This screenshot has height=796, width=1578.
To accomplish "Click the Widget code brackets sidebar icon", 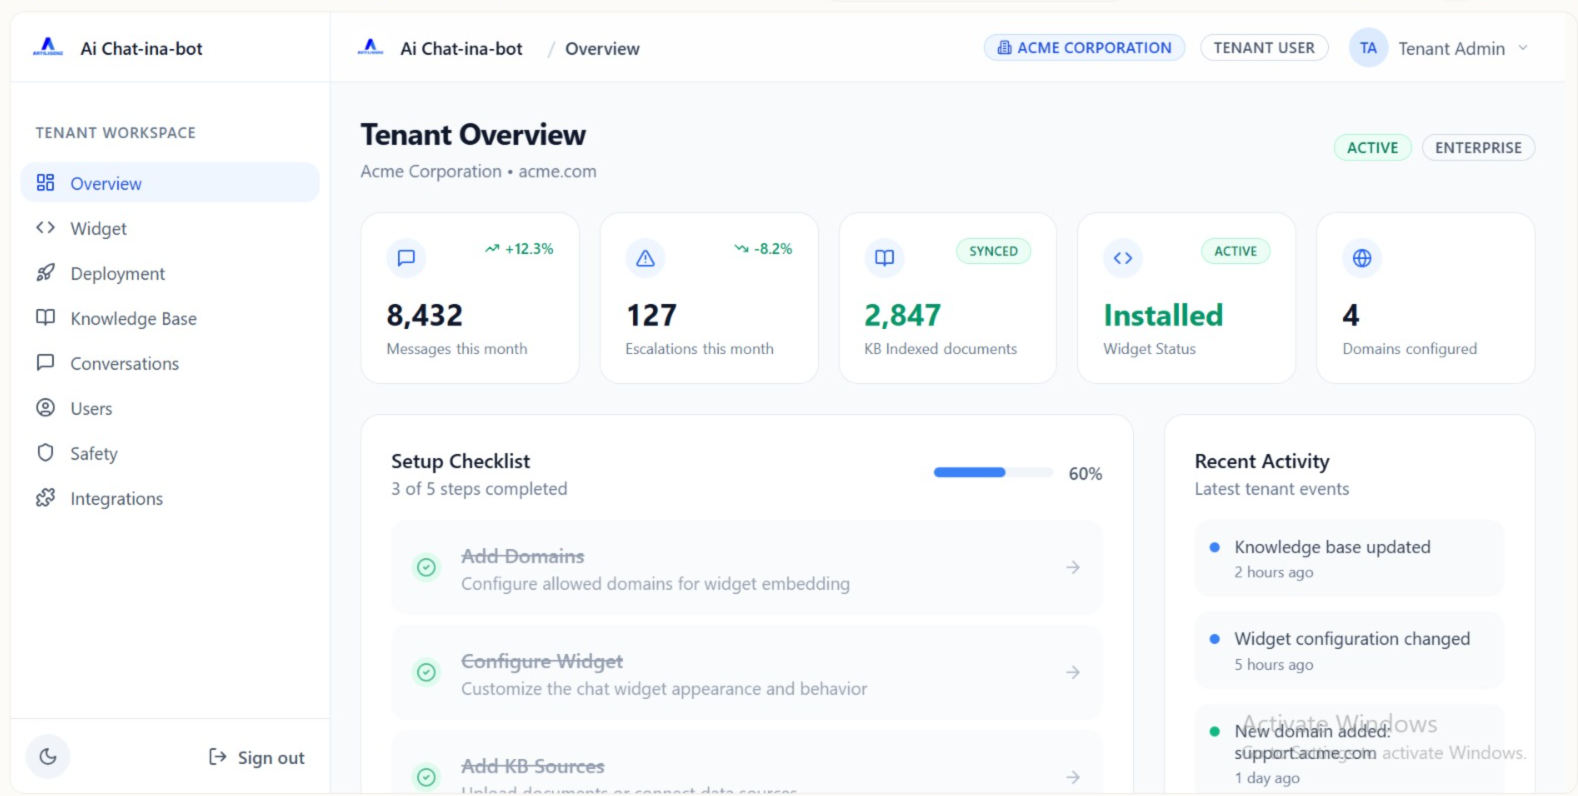I will click(45, 228).
